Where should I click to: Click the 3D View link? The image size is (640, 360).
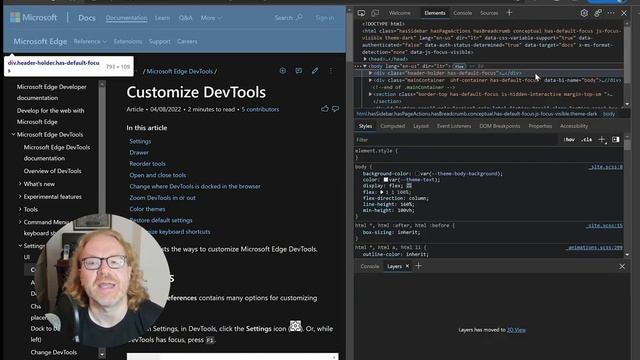pos(516,330)
